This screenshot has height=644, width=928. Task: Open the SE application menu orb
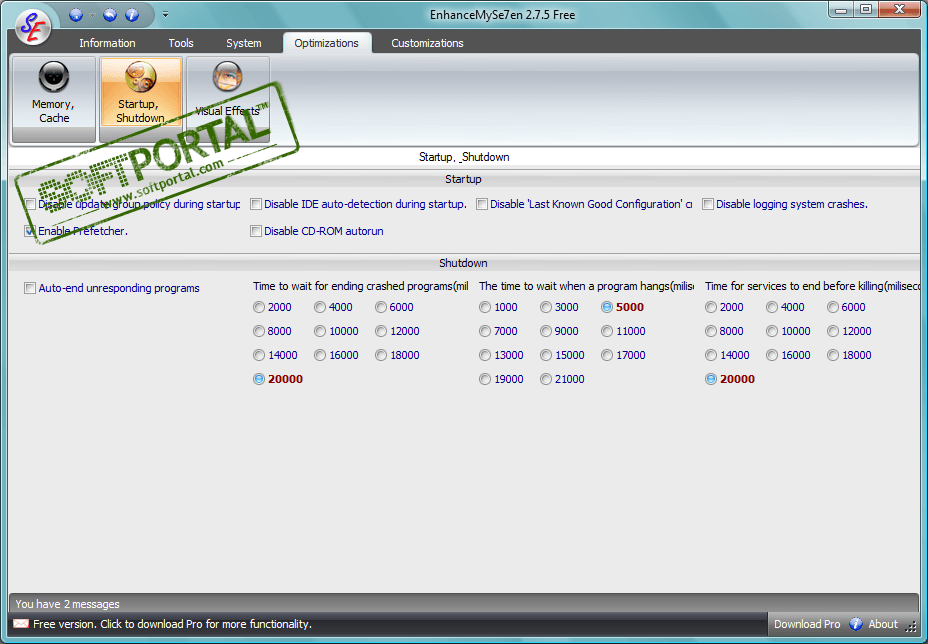coord(34,26)
